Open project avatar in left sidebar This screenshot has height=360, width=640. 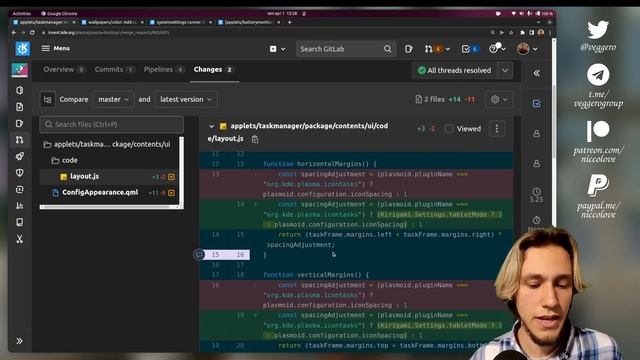point(20,70)
